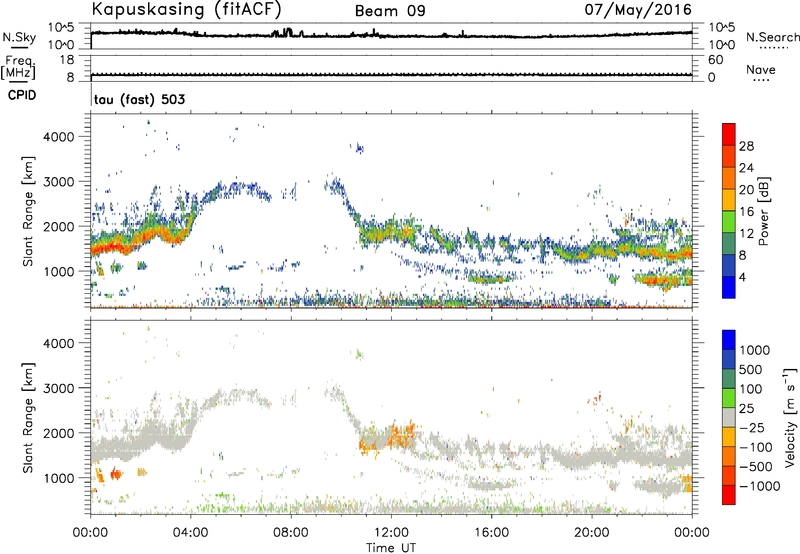The image size is (800, 554).
Task: Click the "CPID" label
Action: [22, 95]
